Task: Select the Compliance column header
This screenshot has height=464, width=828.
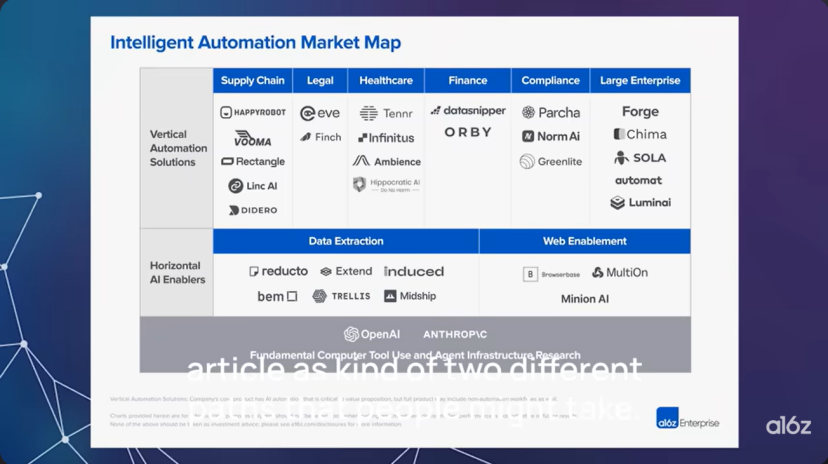Action: (x=550, y=81)
